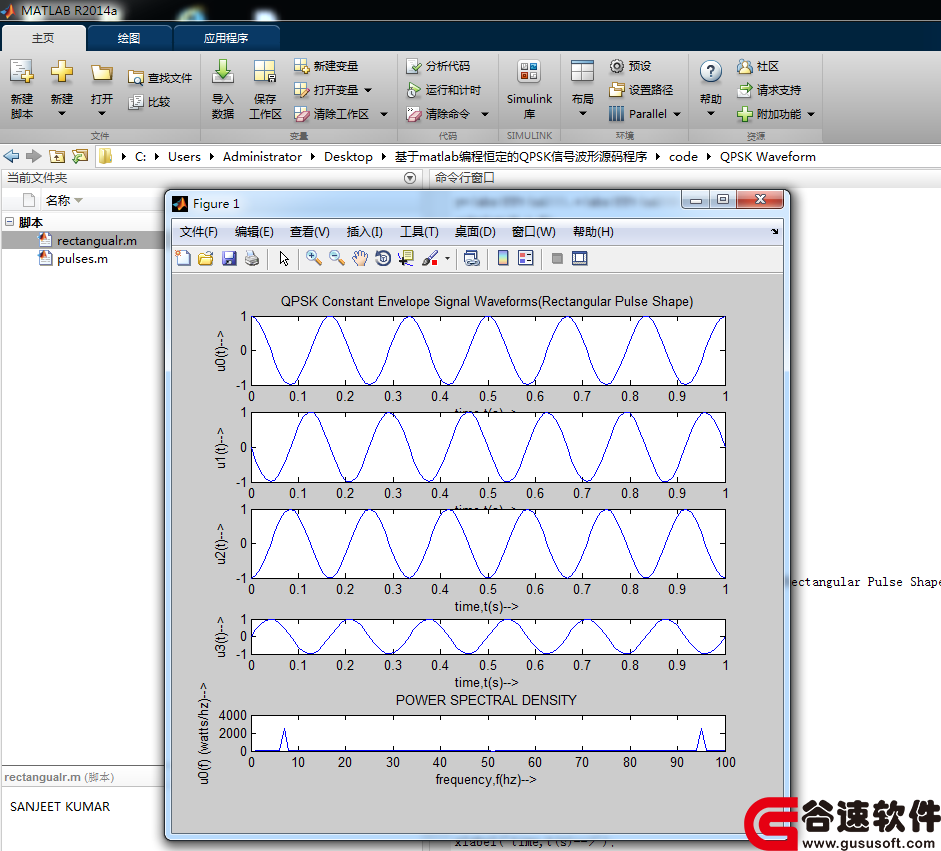Toggle the Edit Plot arrow tool

284,259
